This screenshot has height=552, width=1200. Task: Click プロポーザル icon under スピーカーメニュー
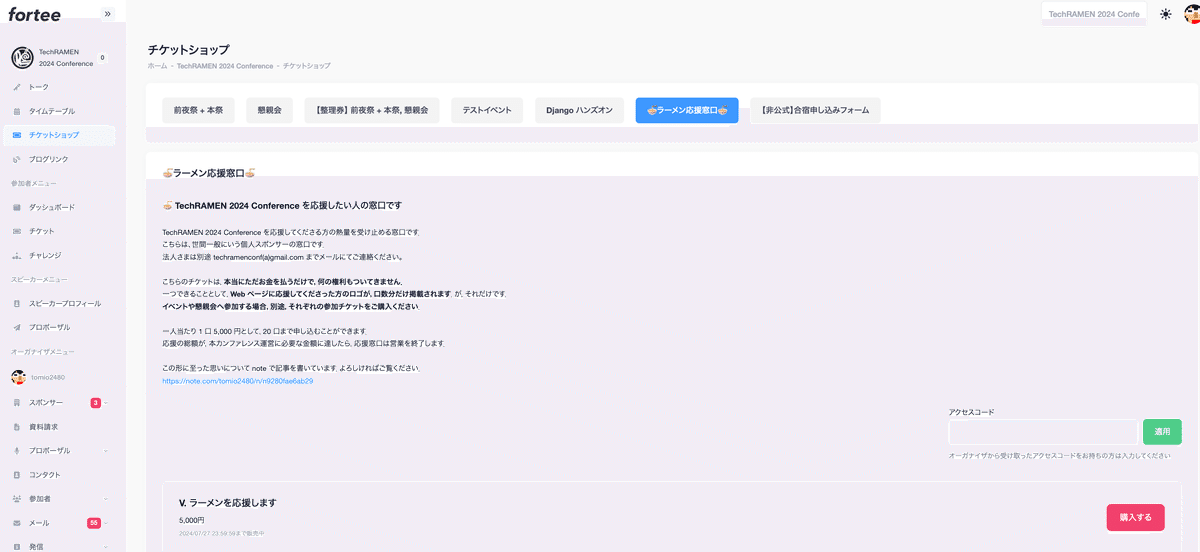[x=17, y=327]
